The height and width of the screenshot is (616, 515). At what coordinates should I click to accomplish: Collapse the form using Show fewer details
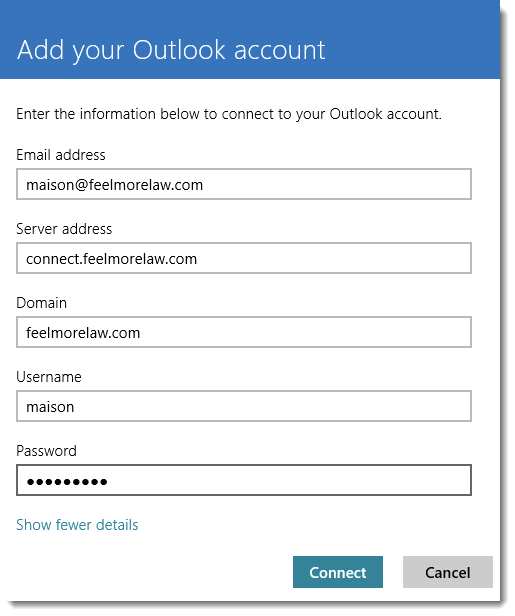77,525
